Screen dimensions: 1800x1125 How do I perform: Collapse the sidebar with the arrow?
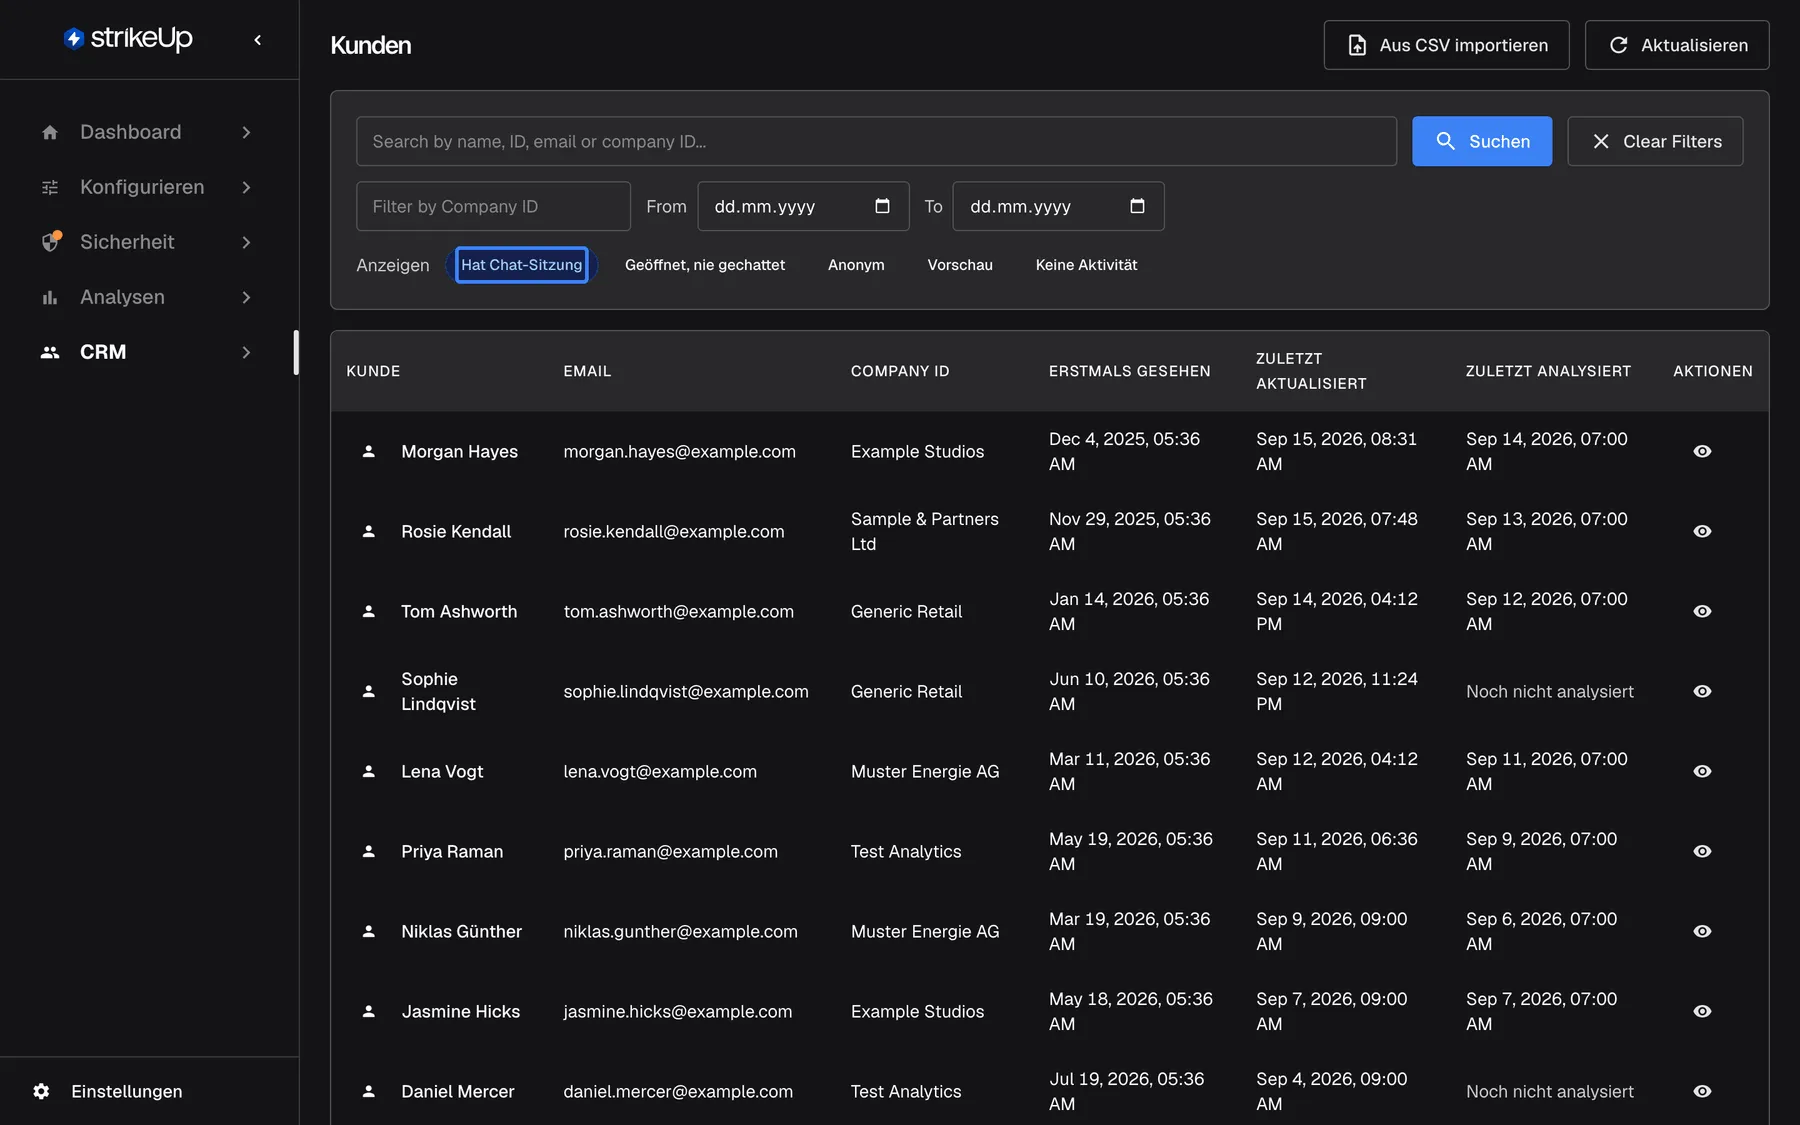click(258, 40)
